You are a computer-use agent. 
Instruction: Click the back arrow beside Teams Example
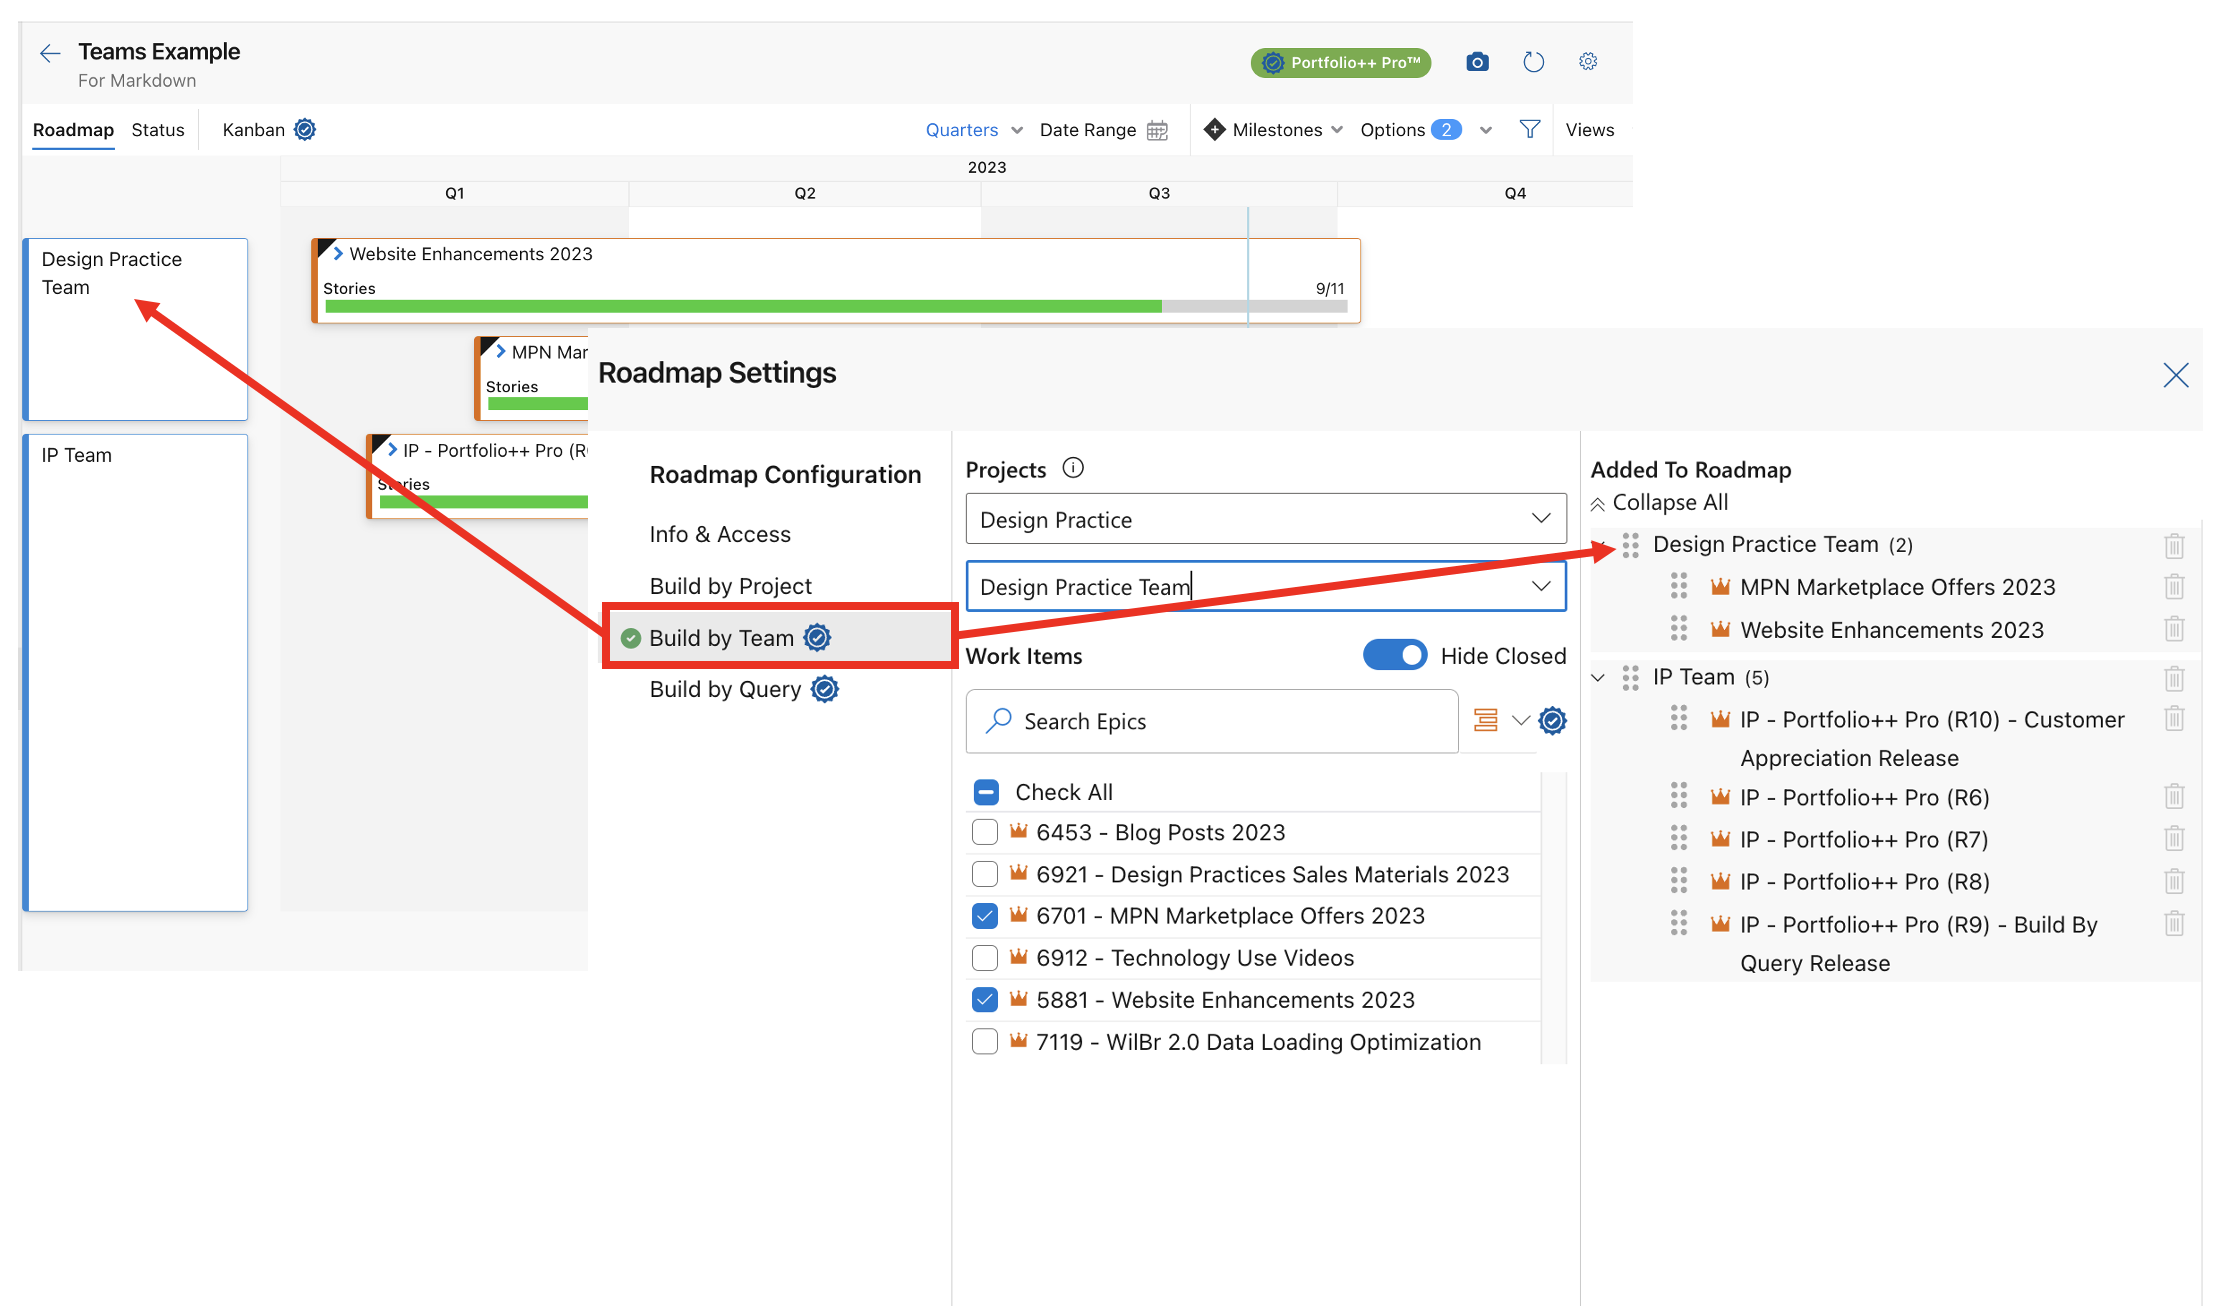pyautogui.click(x=50, y=53)
